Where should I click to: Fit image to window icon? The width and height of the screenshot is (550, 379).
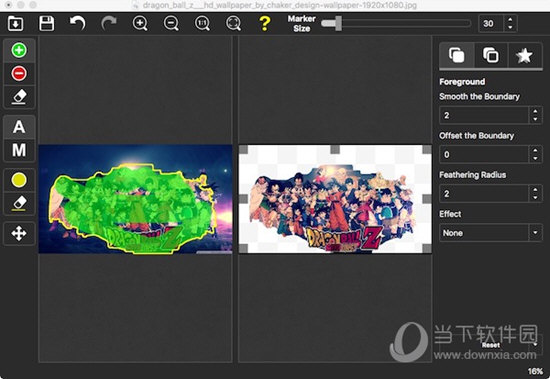coord(233,24)
